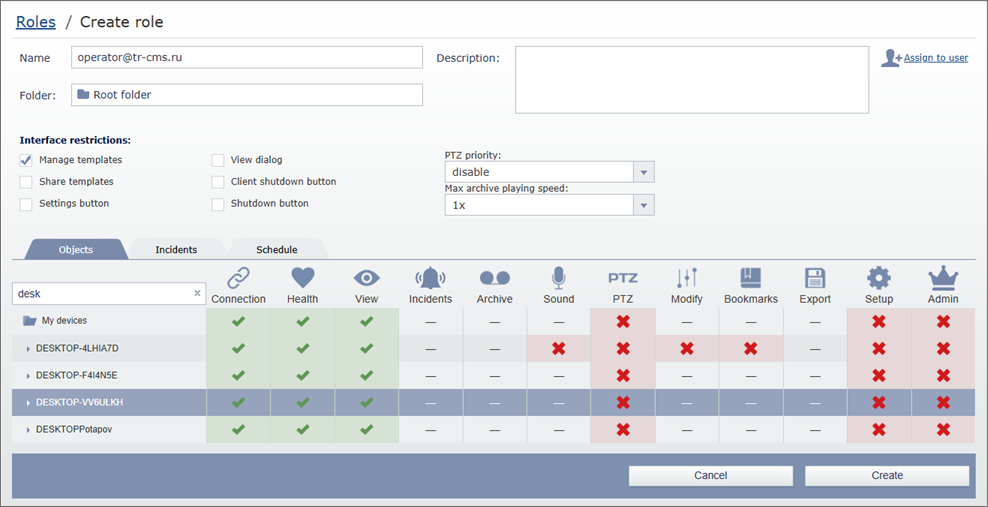Click the View eye column icon
The width and height of the screenshot is (988, 507).
tap(366, 278)
